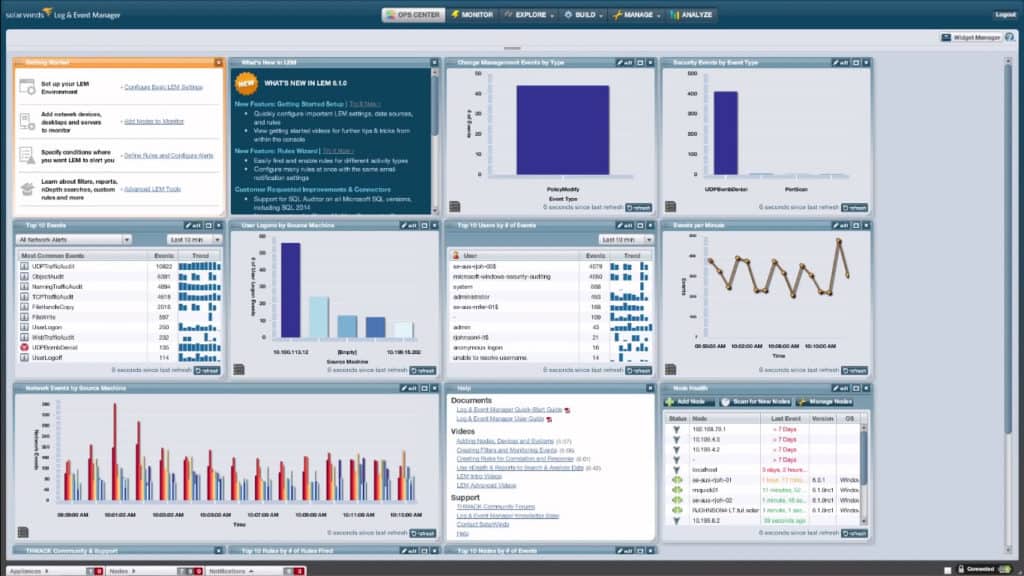Image resolution: width=1024 pixels, height=576 pixels.
Task: Open data table in Events per Minute widget
Action: point(670,370)
